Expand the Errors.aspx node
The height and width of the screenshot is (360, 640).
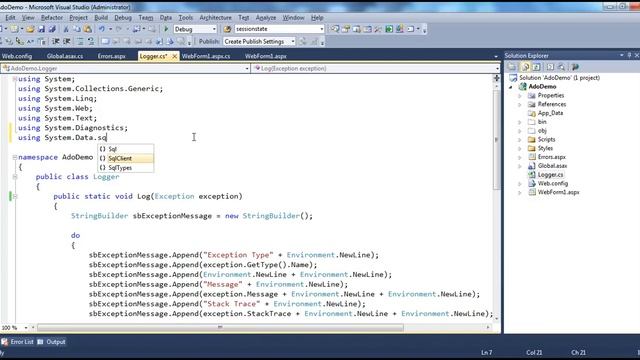520,157
